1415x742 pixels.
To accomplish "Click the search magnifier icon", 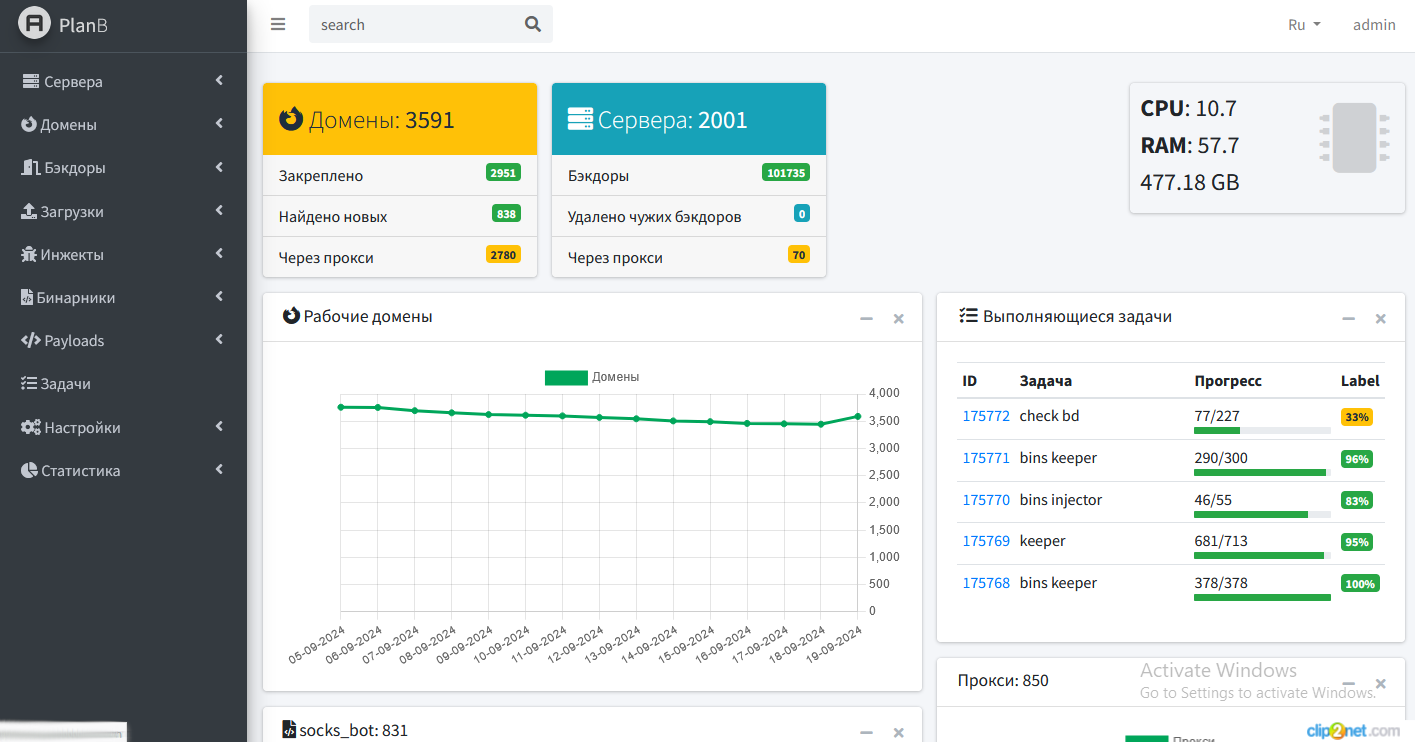I will tap(533, 24).
